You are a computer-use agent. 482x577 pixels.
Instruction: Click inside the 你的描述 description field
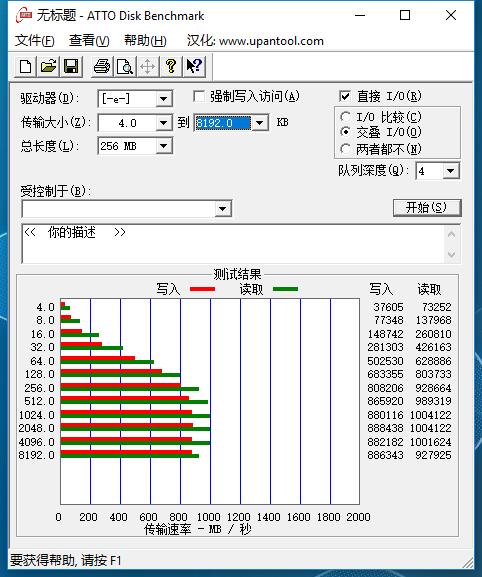pyautogui.click(x=233, y=244)
